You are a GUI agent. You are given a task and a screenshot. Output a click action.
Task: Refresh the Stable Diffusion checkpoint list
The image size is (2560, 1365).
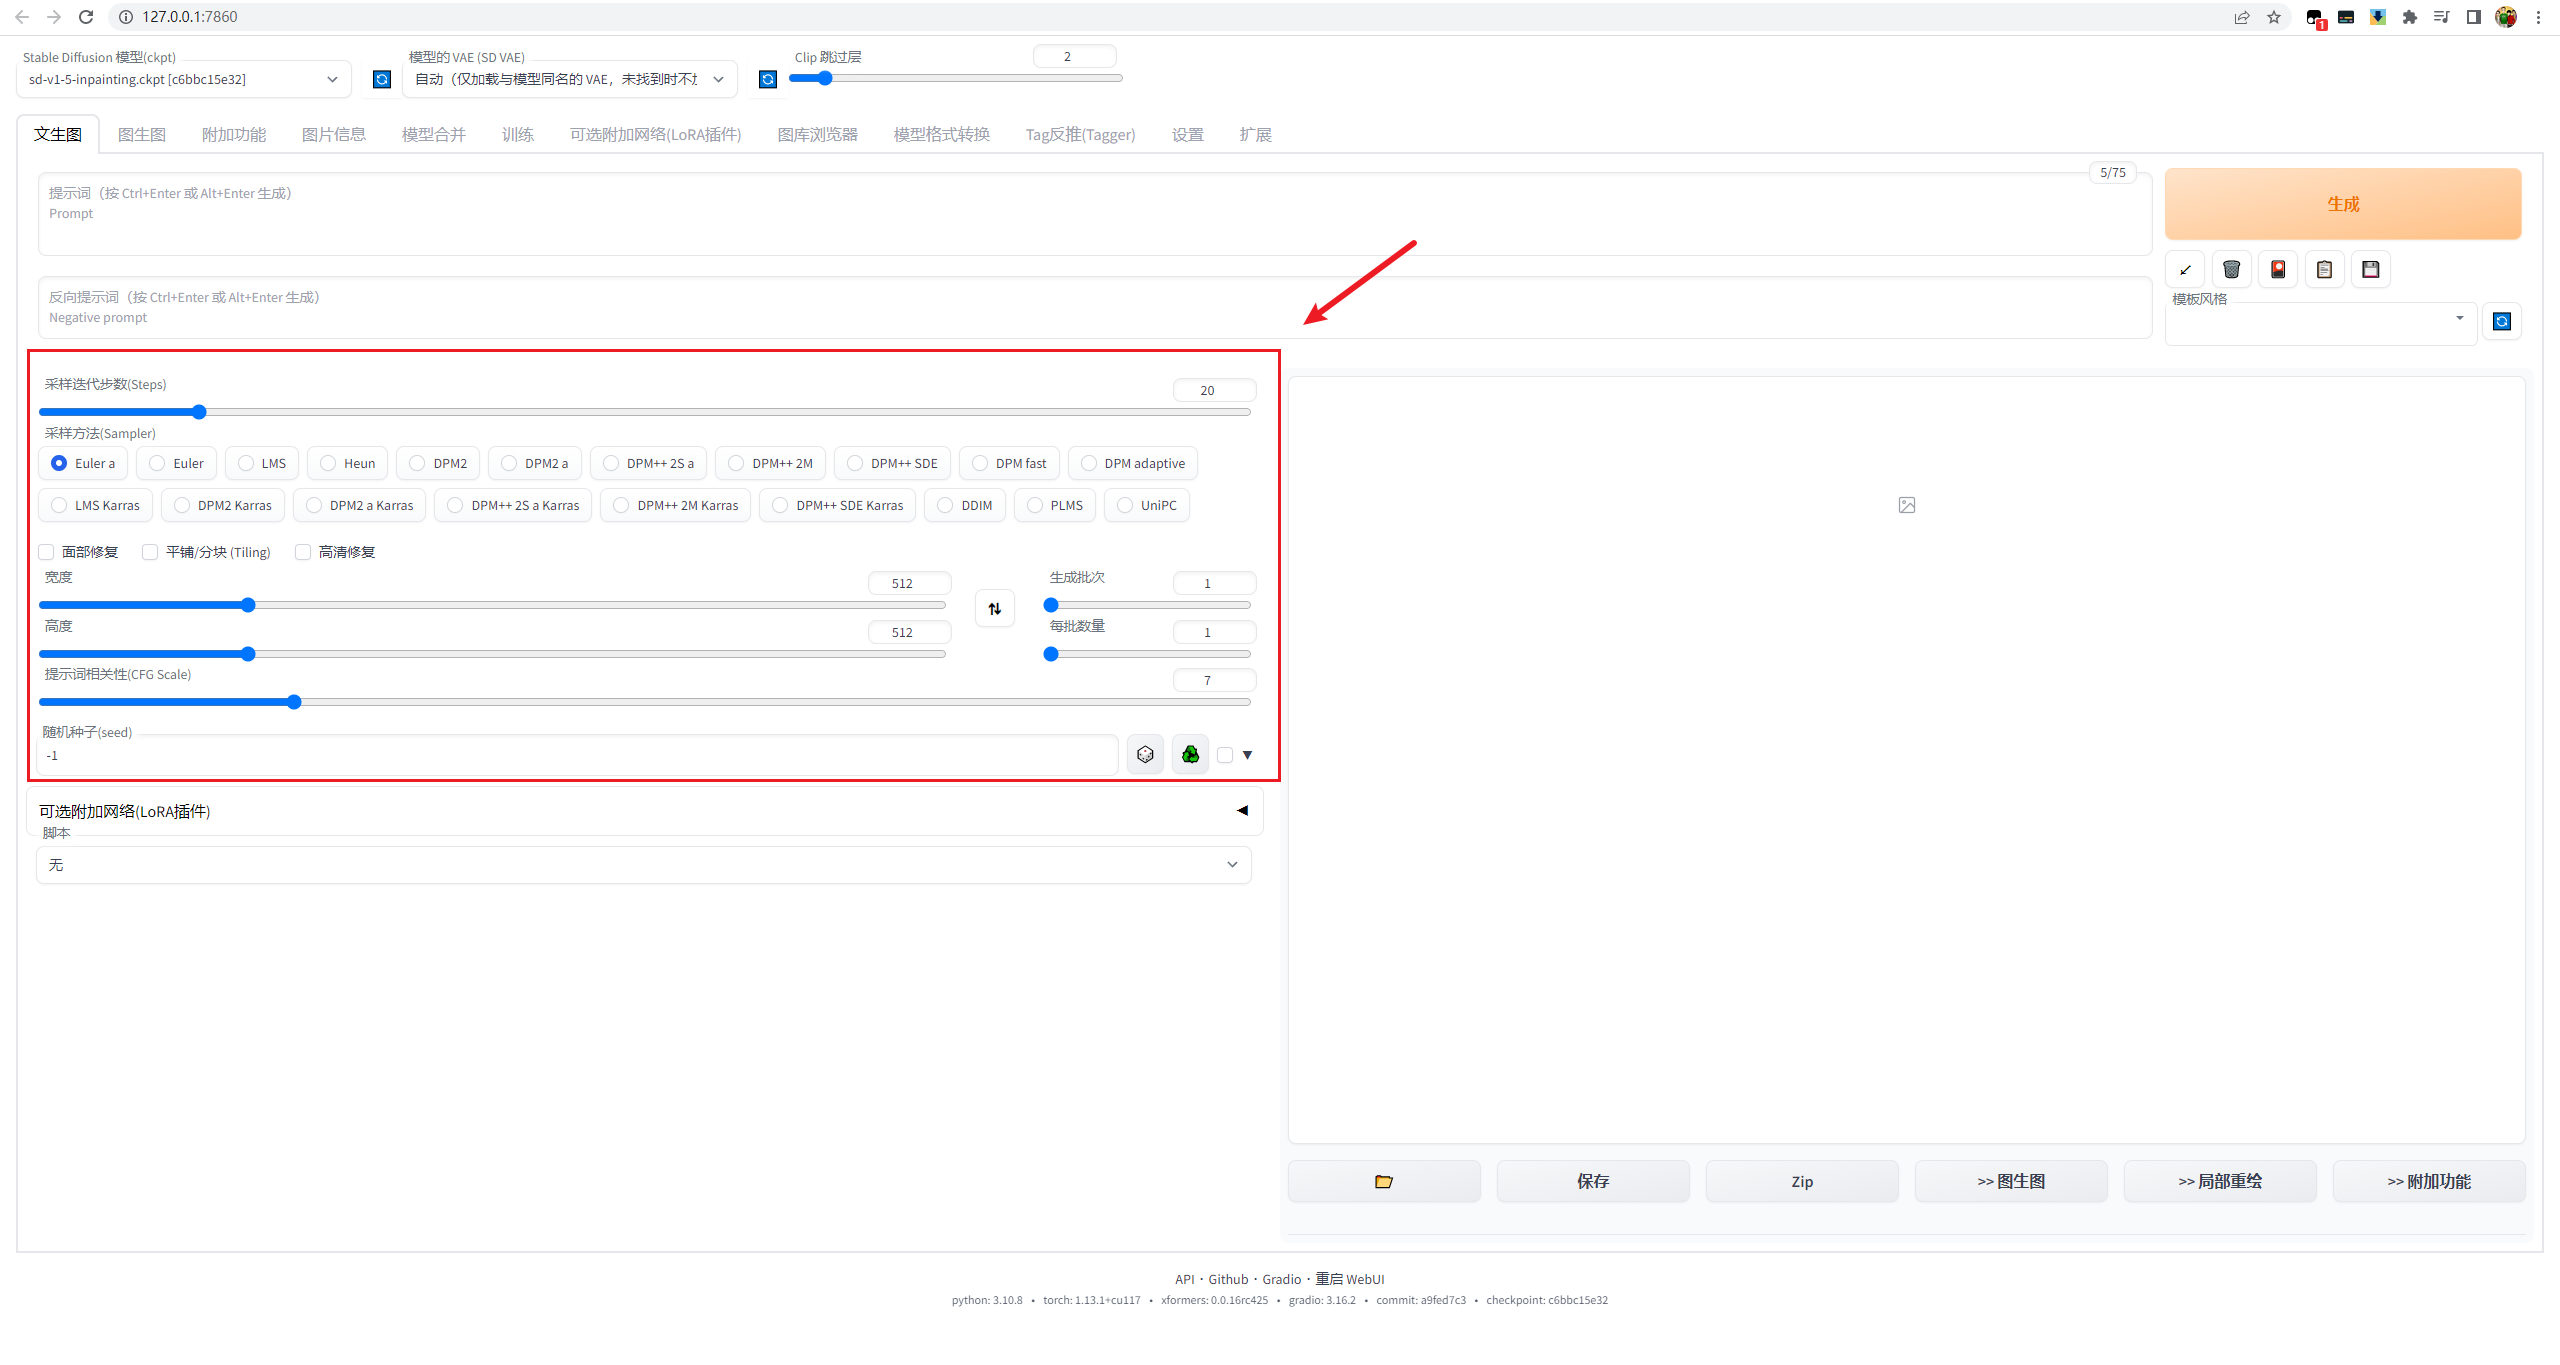pos(381,79)
